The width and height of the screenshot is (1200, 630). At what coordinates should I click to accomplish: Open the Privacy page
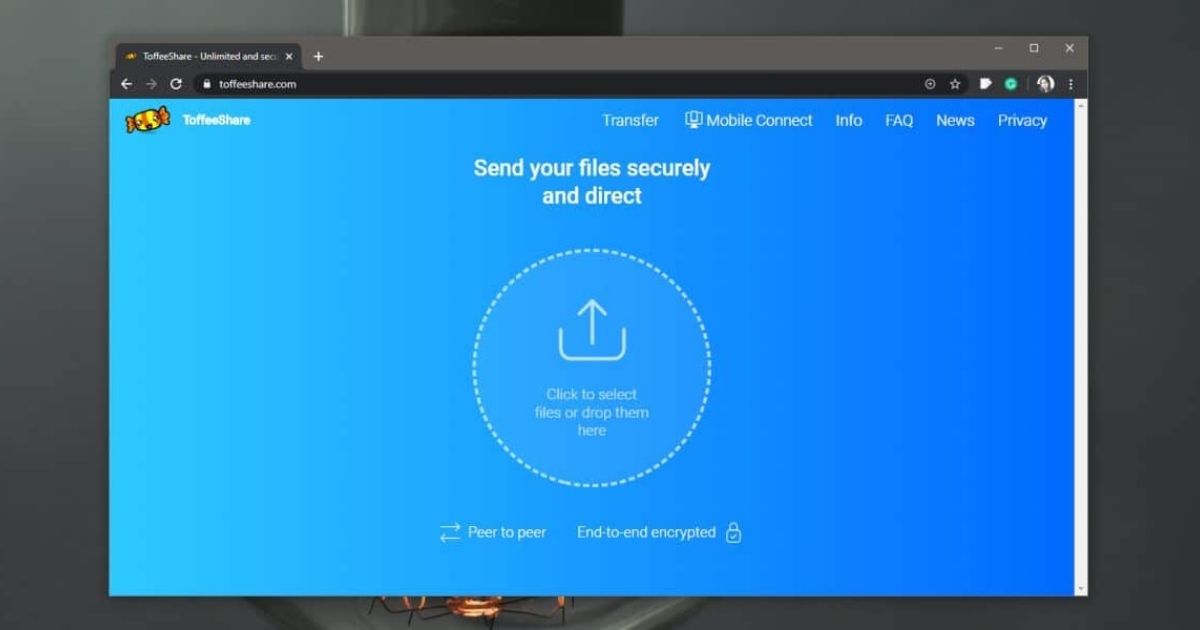[1022, 120]
